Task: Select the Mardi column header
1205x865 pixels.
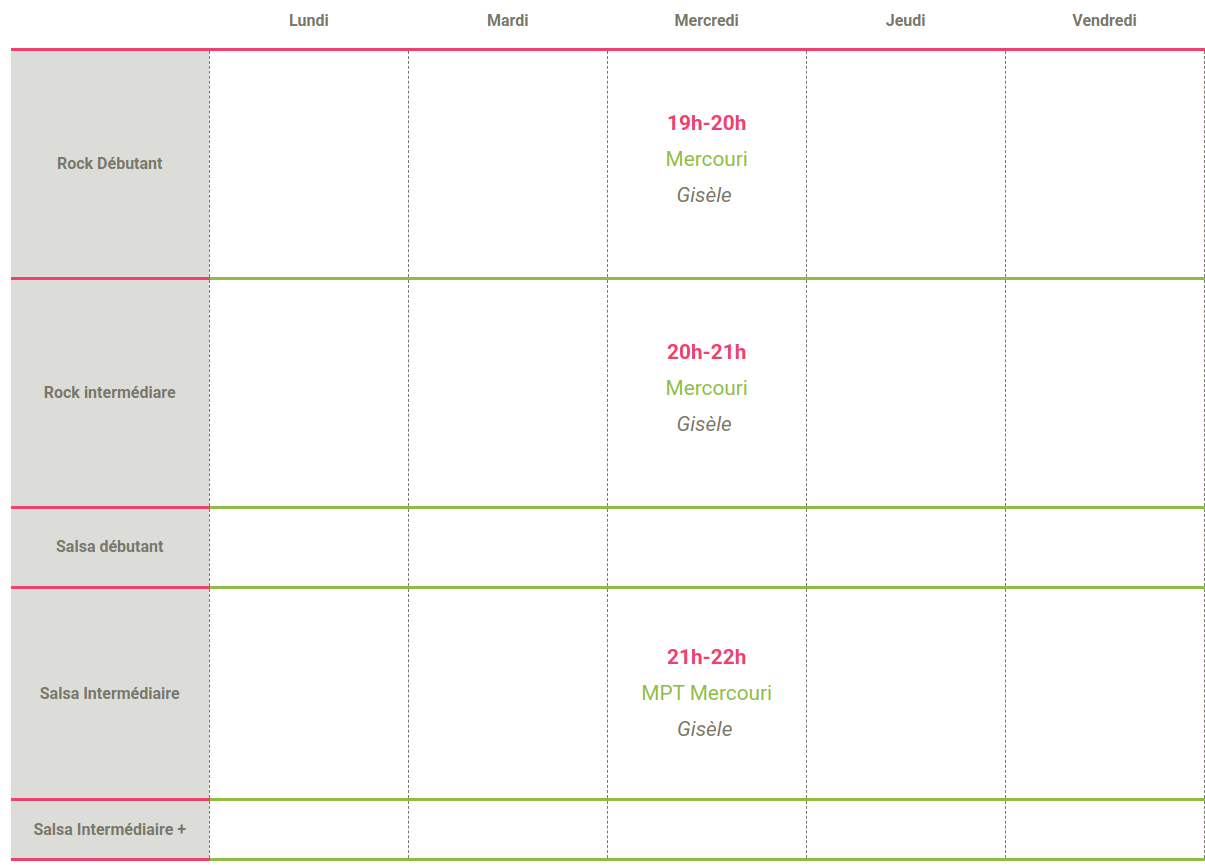Action: 507,20
